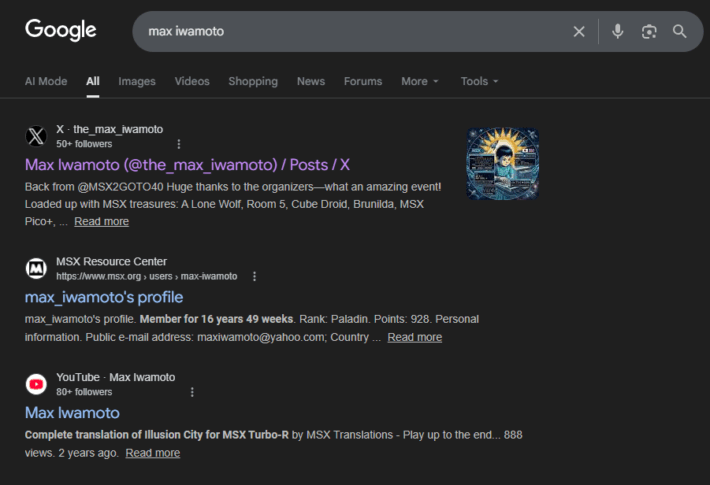Screen dimensions: 710x485
Task: Click Read more under YouTube result
Action: (x=153, y=453)
